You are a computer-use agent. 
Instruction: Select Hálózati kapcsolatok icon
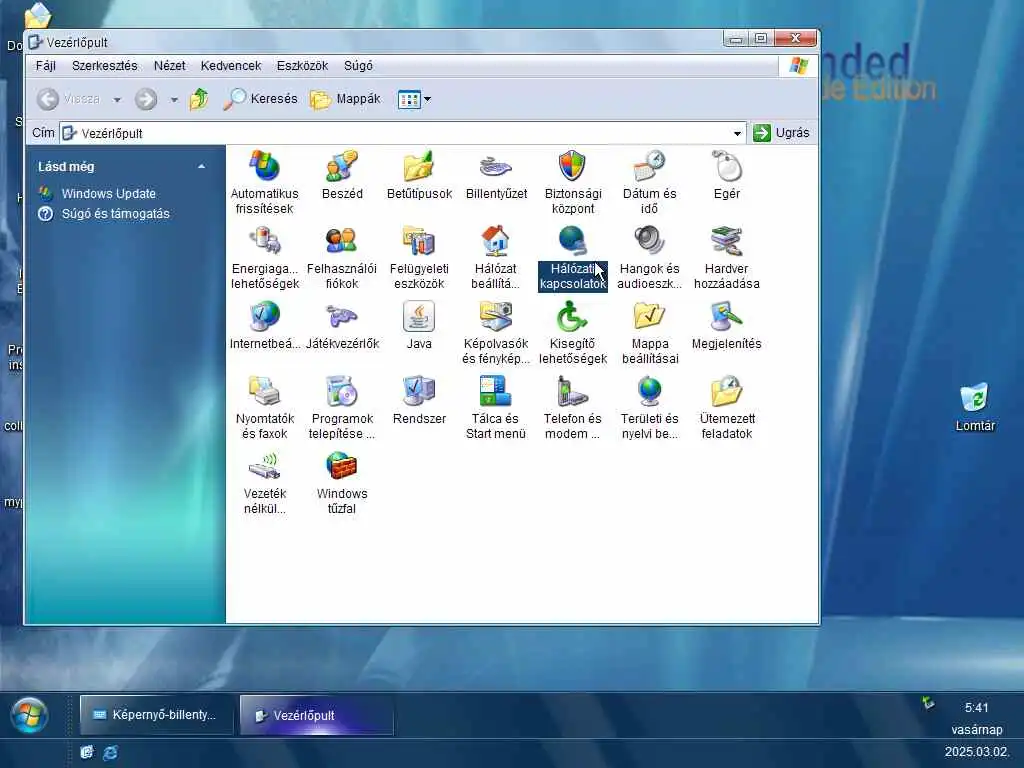click(573, 257)
